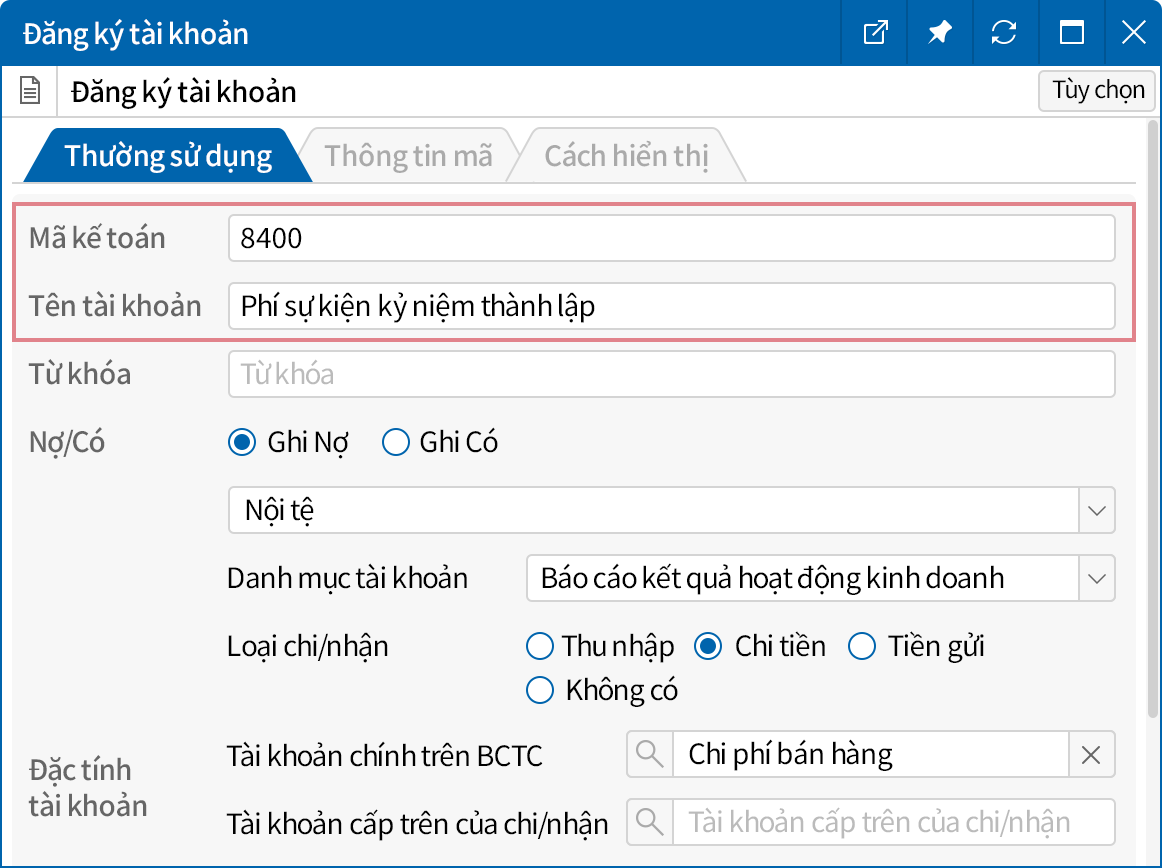Click the Từ khóa input field
Image resolution: width=1162 pixels, height=868 pixels.
point(670,375)
